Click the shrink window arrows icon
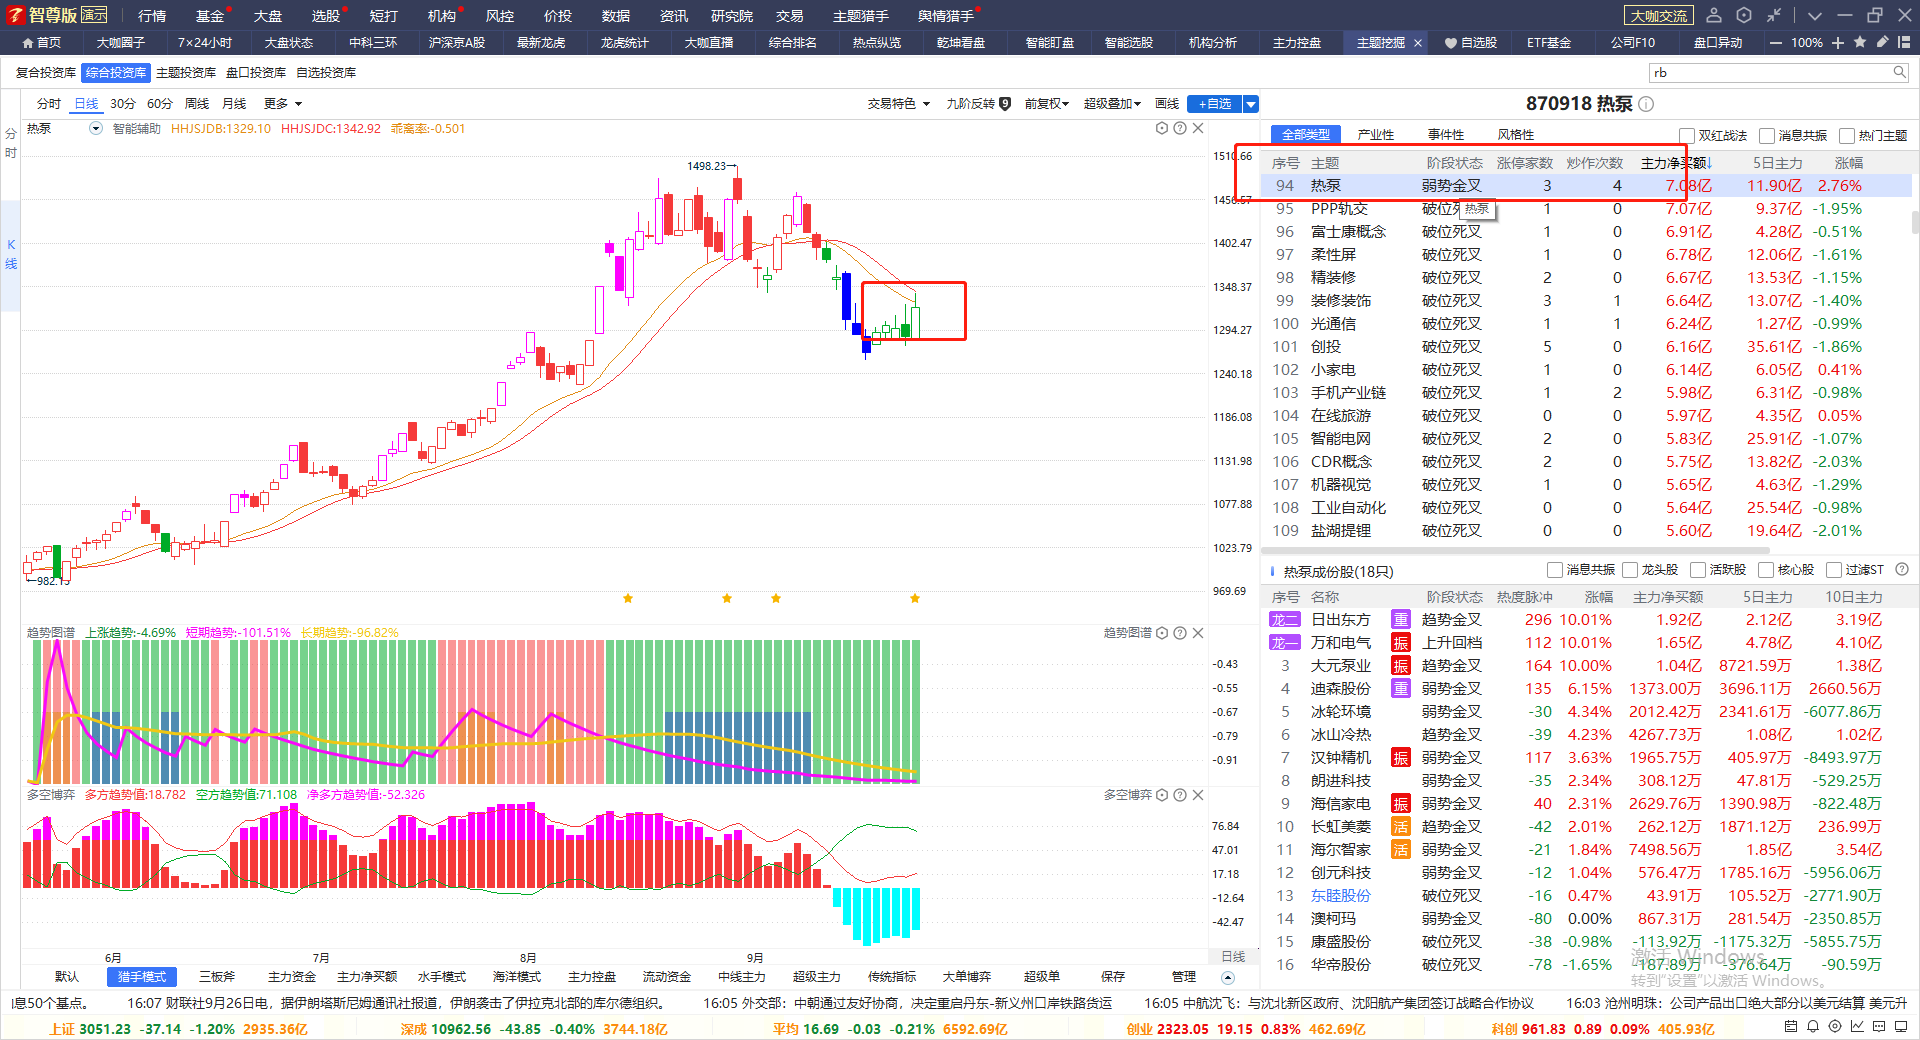The image size is (1920, 1040). [x=1774, y=15]
